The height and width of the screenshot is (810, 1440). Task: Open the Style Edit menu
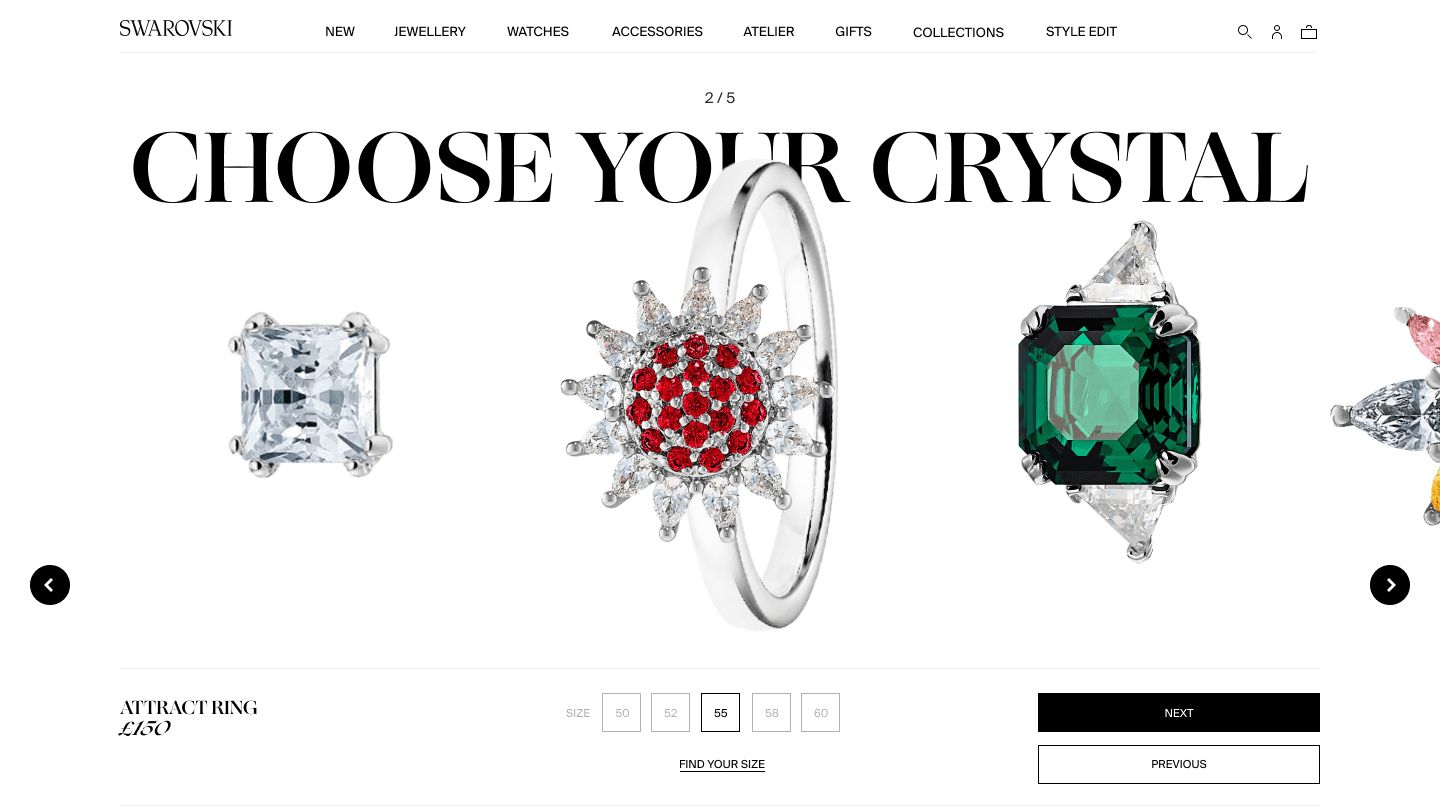coord(1081,32)
